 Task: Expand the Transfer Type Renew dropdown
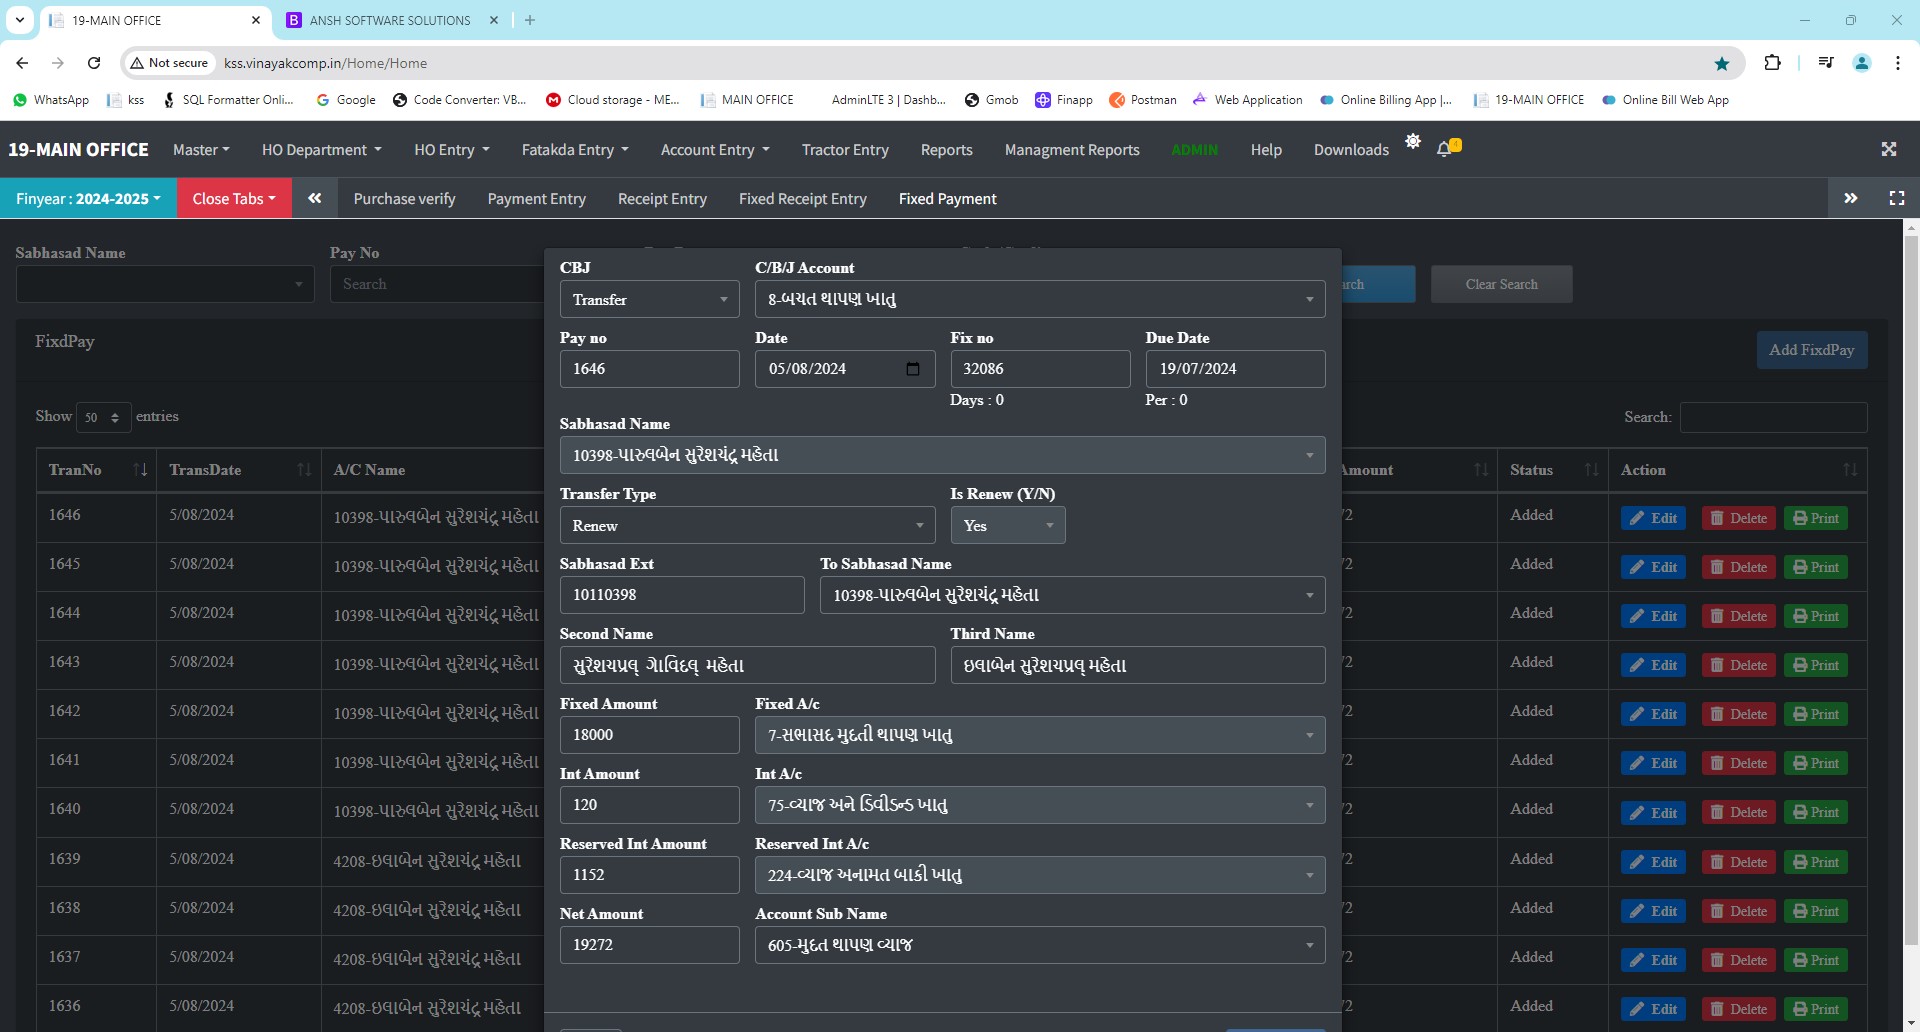(x=746, y=525)
